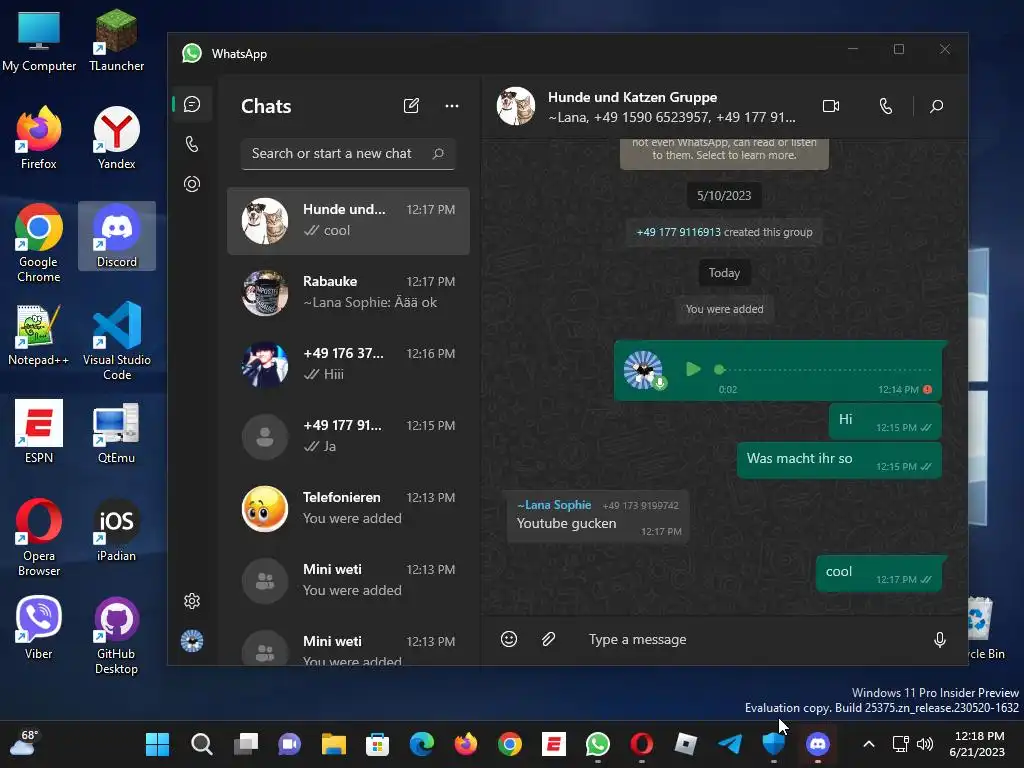Open Task View on the taskbar
The height and width of the screenshot is (768, 1024).
246,744
